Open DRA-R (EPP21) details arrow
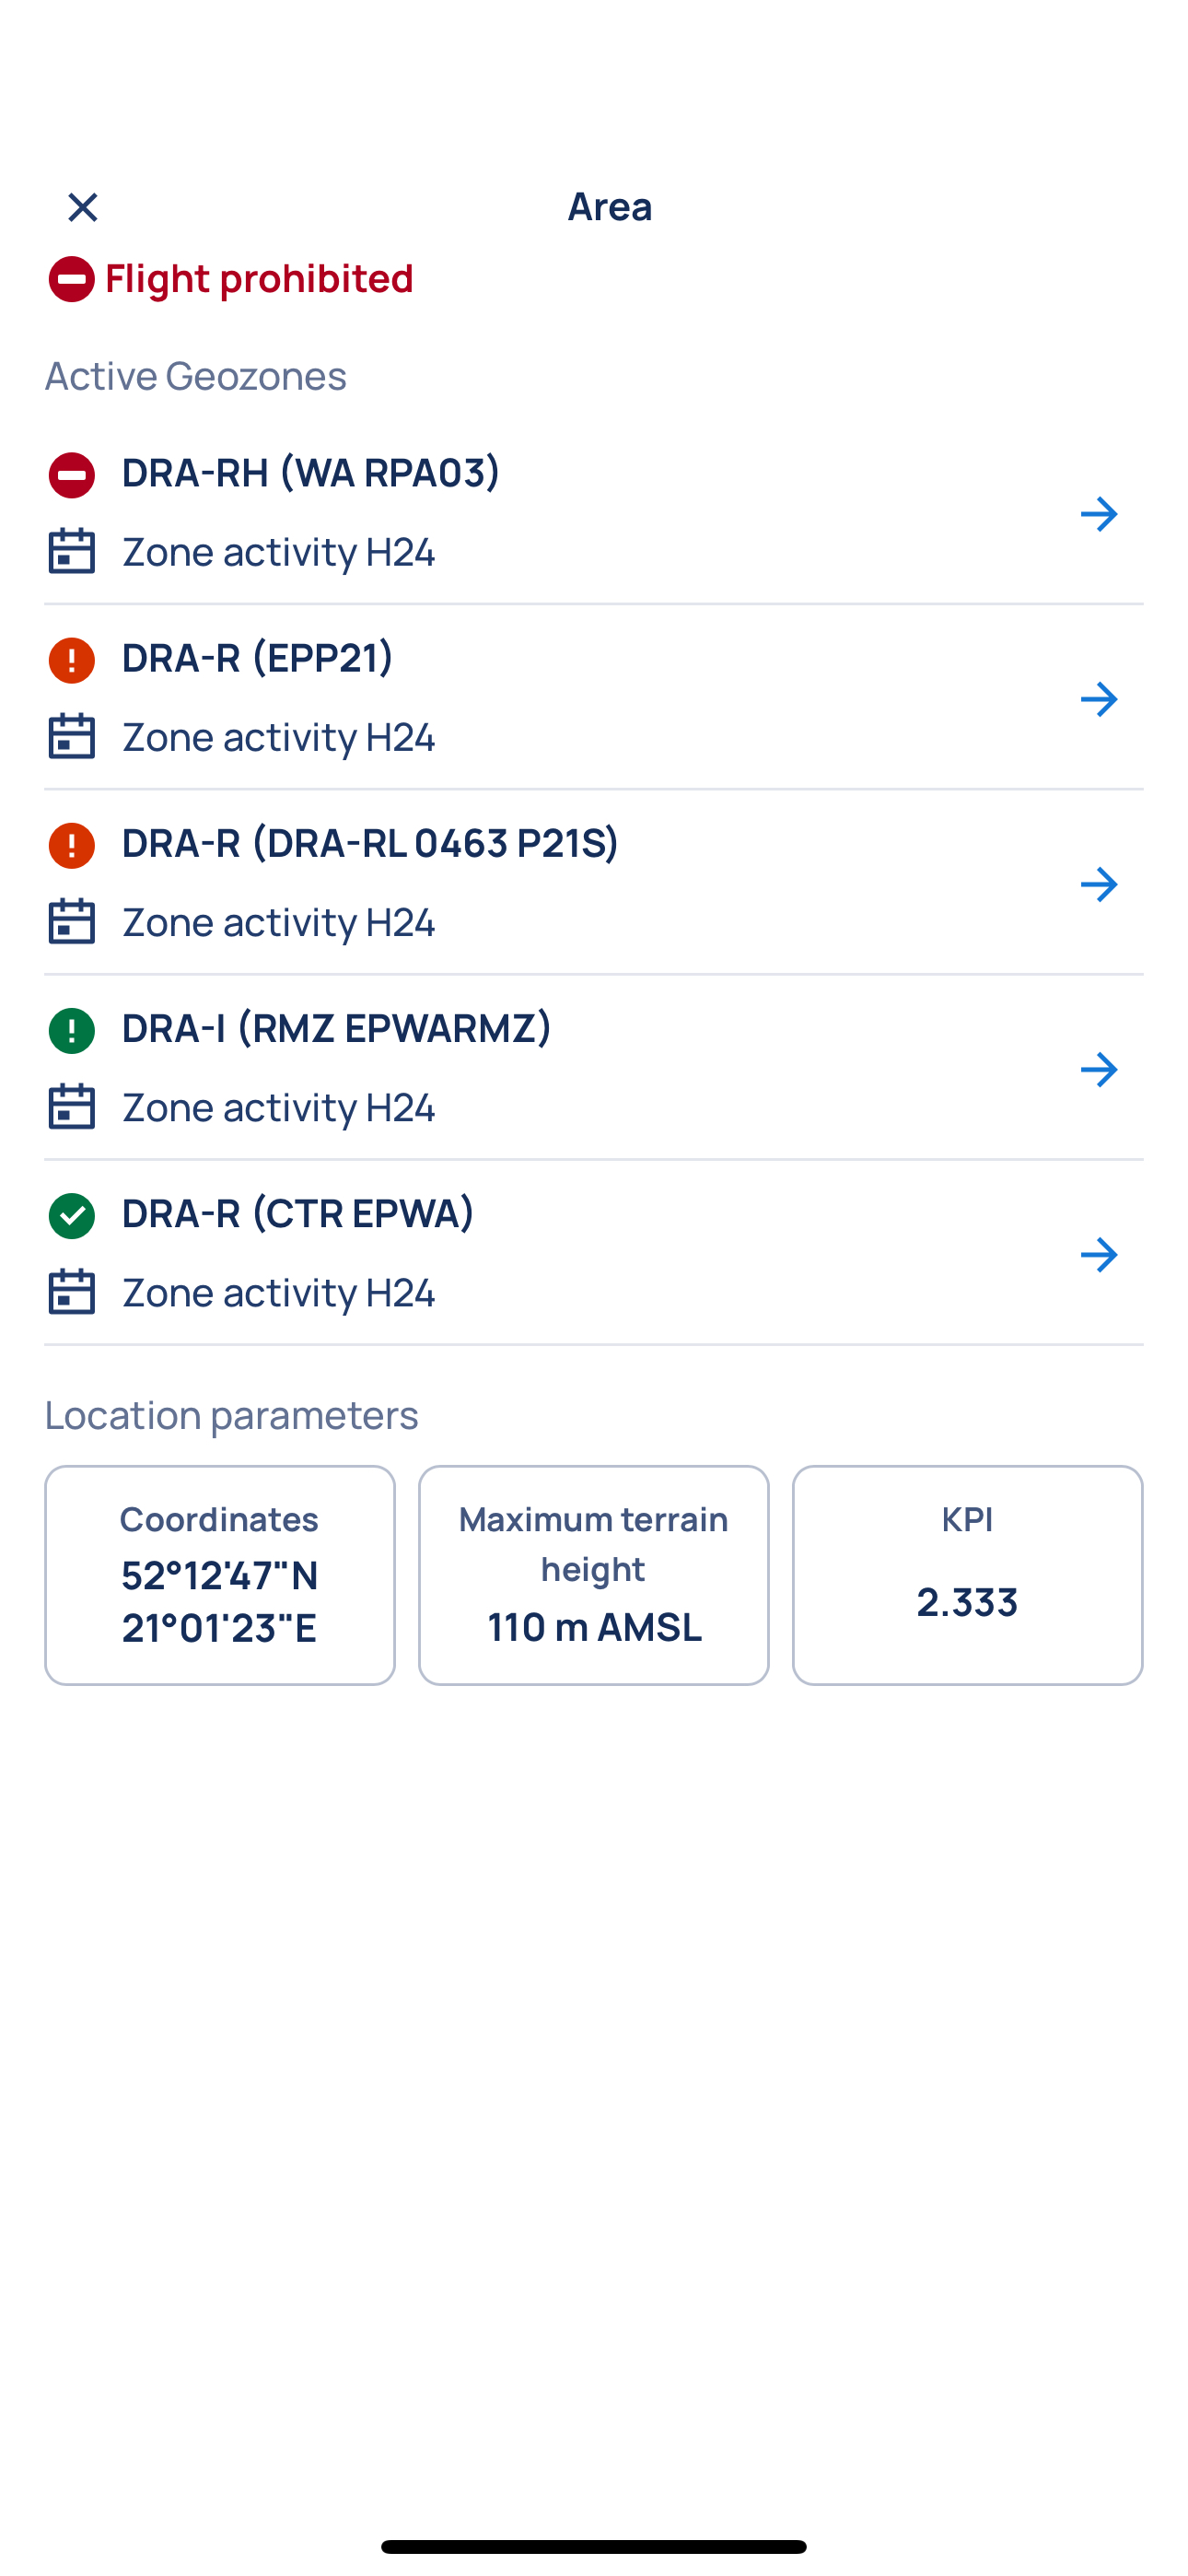This screenshot has height=2576, width=1188. point(1098,699)
